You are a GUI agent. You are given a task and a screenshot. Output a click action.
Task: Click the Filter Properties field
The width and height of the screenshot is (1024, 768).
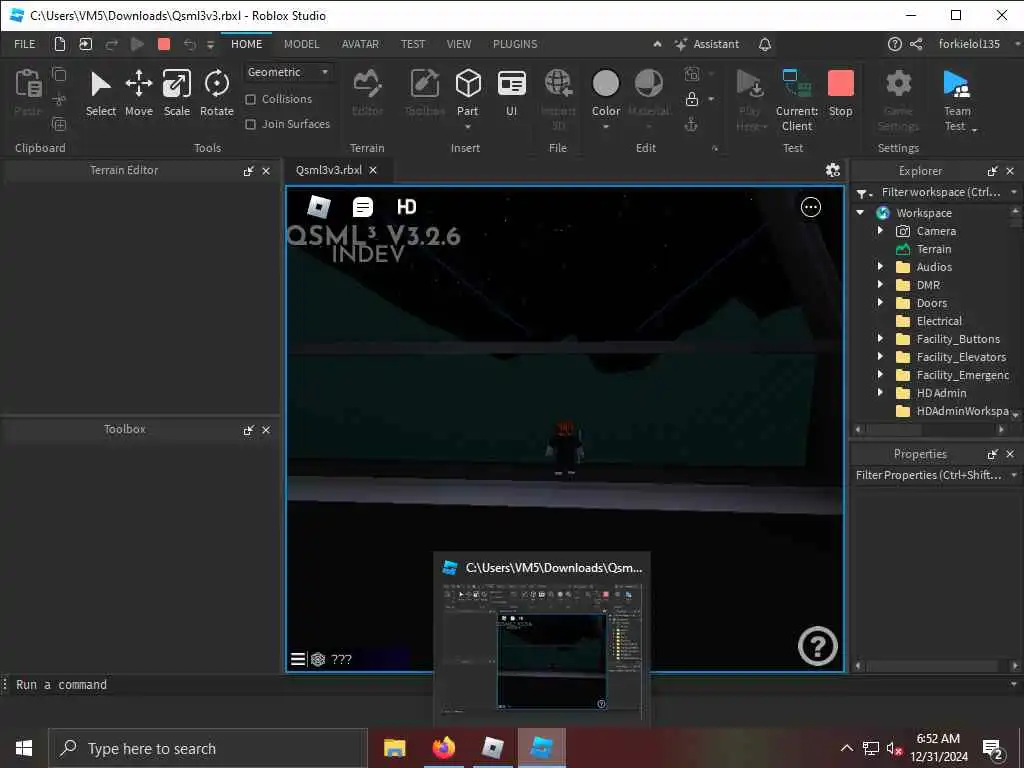coord(929,475)
